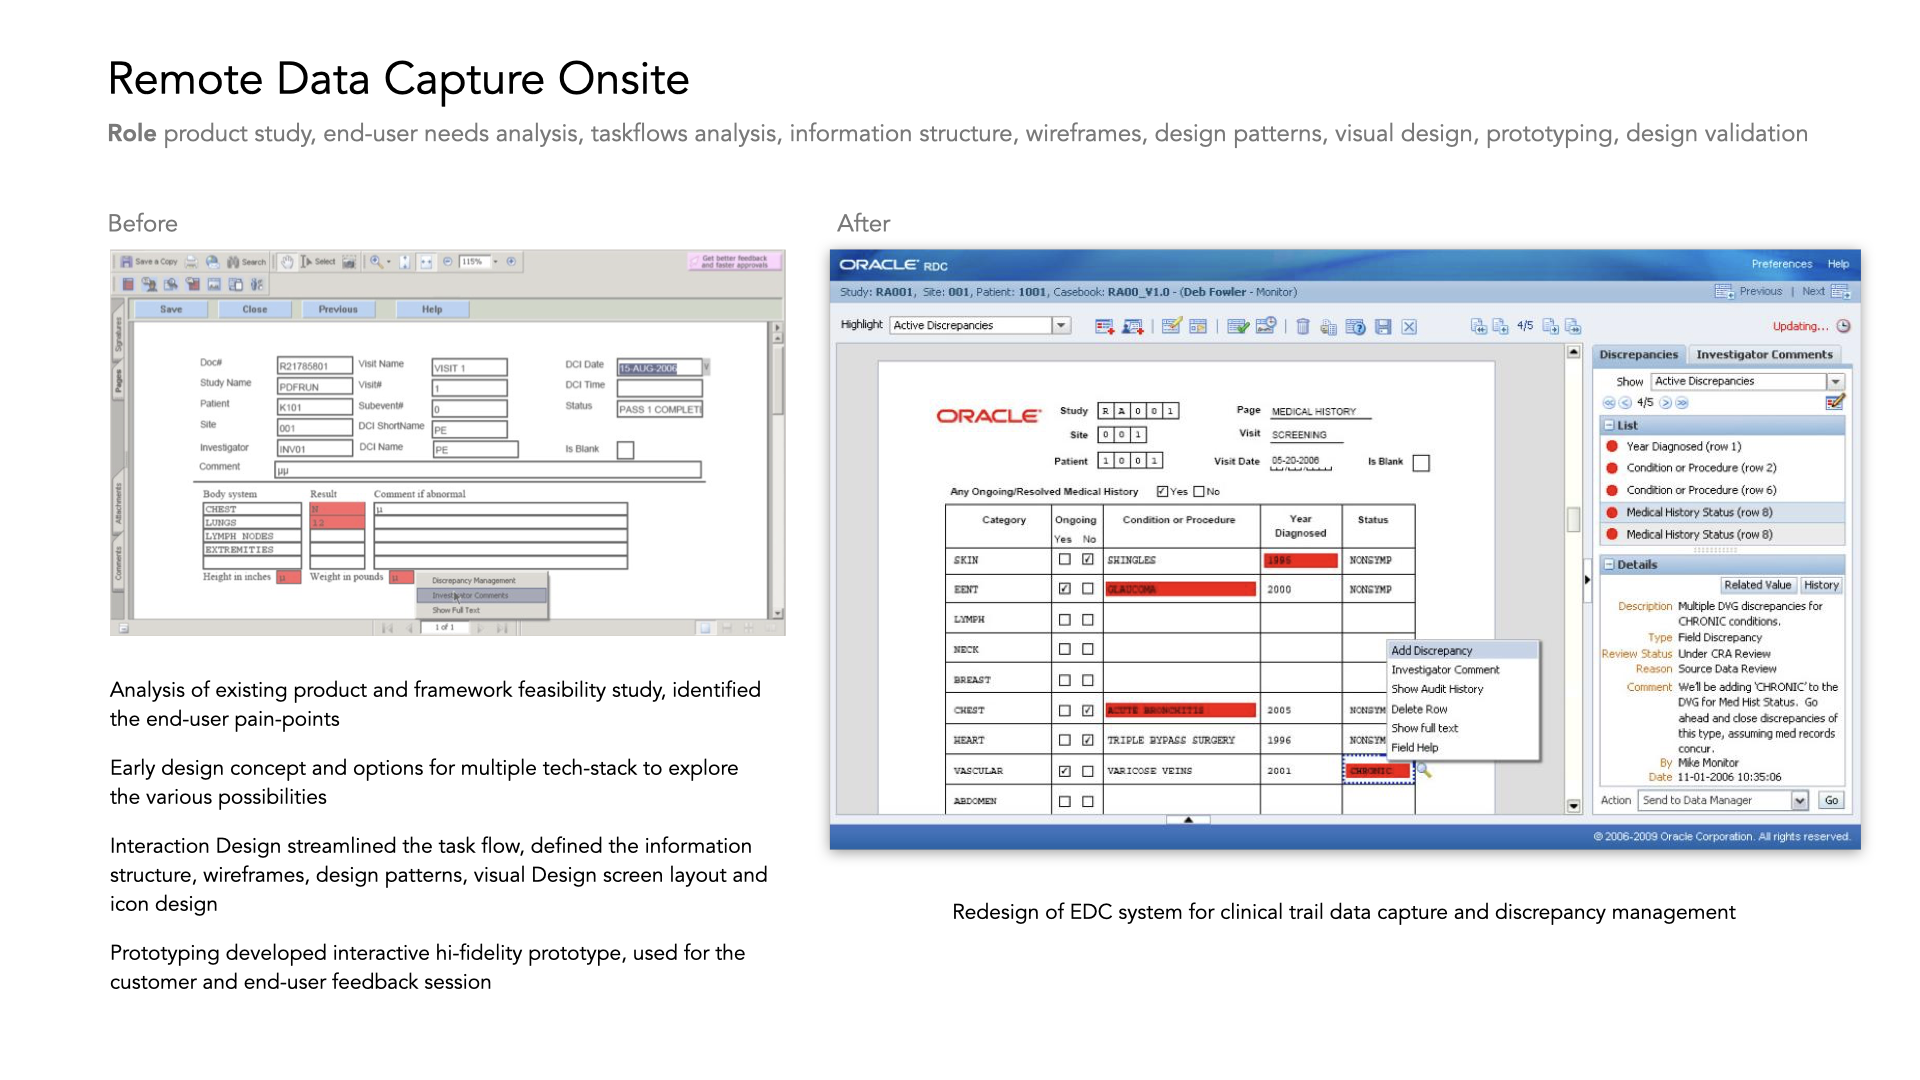Tick the No checkbox for Medical History
This screenshot has width=1920, height=1080.
point(1198,491)
